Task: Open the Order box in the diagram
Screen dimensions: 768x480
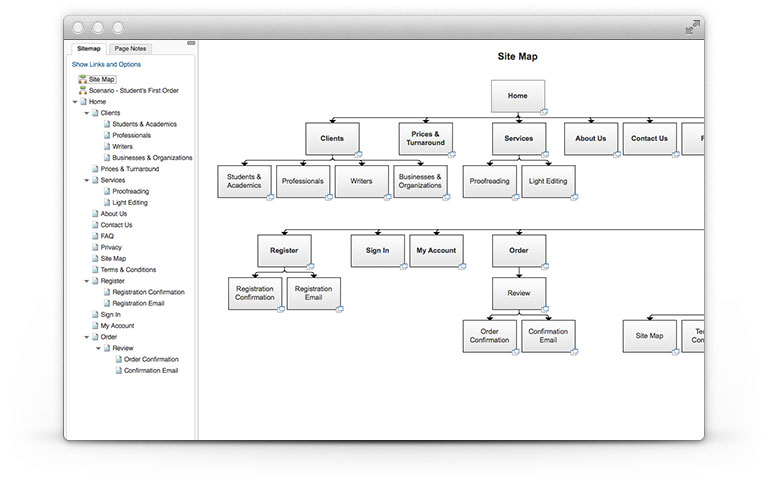Action: [x=519, y=250]
